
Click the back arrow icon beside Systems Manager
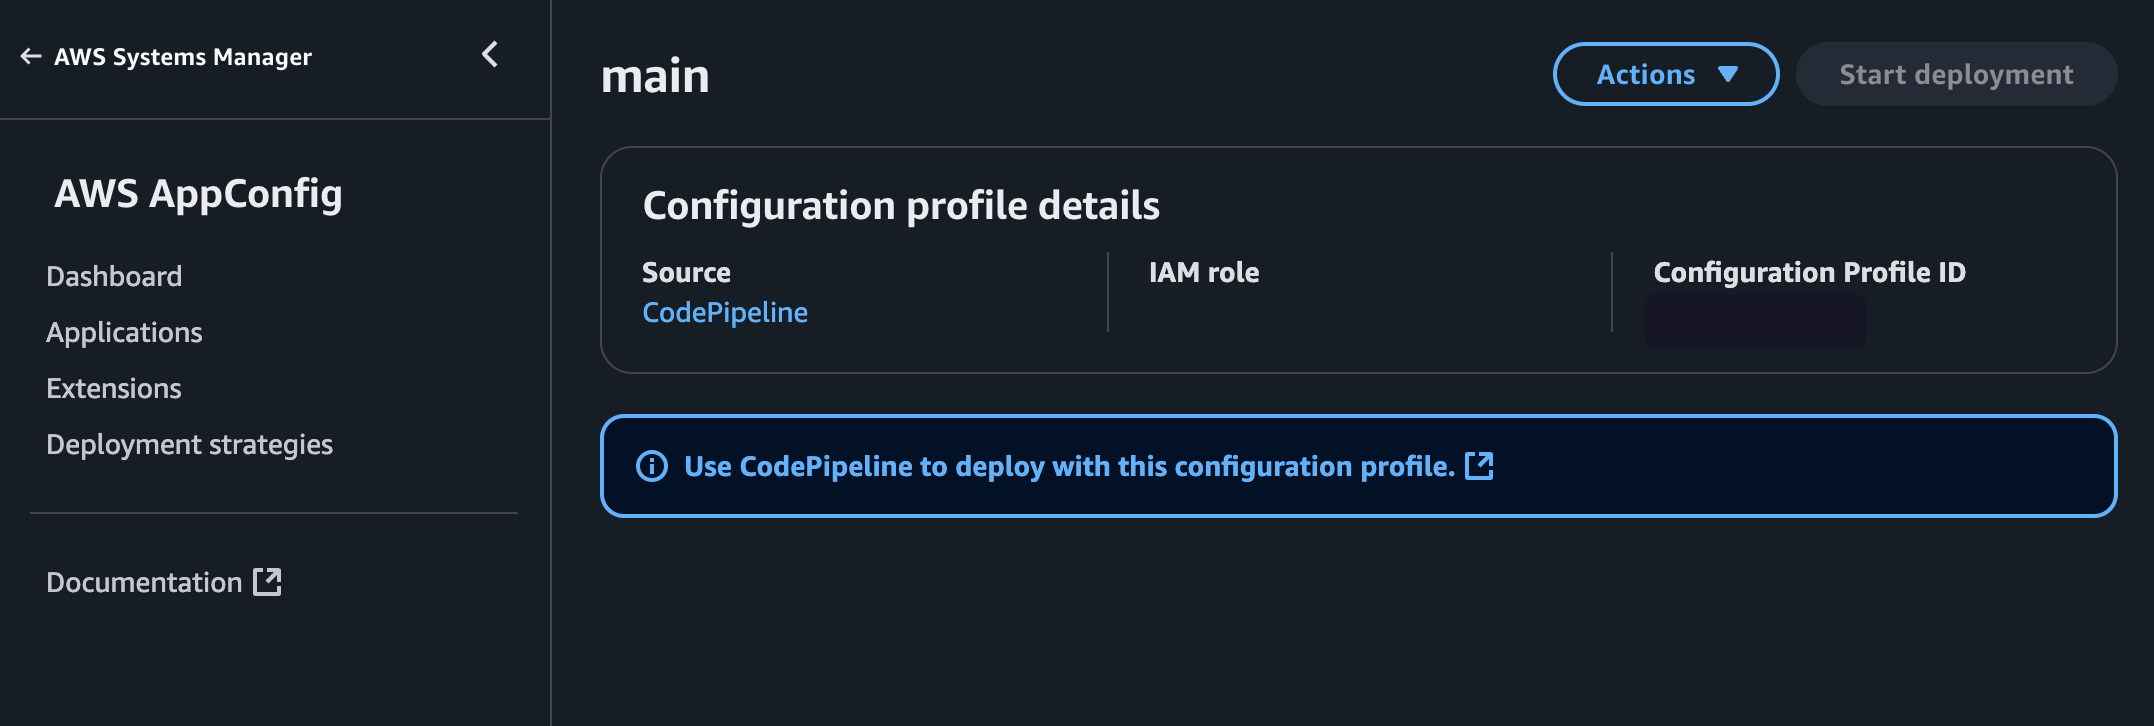point(31,57)
